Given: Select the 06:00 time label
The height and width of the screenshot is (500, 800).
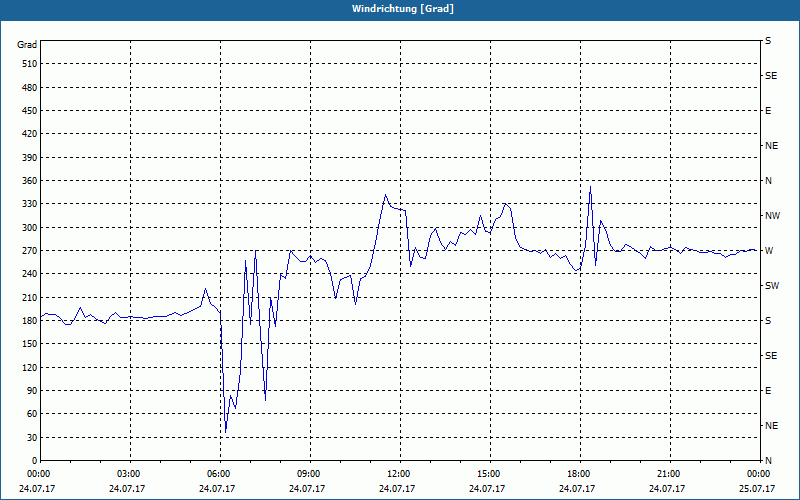Looking at the screenshot, I should coord(217,474).
